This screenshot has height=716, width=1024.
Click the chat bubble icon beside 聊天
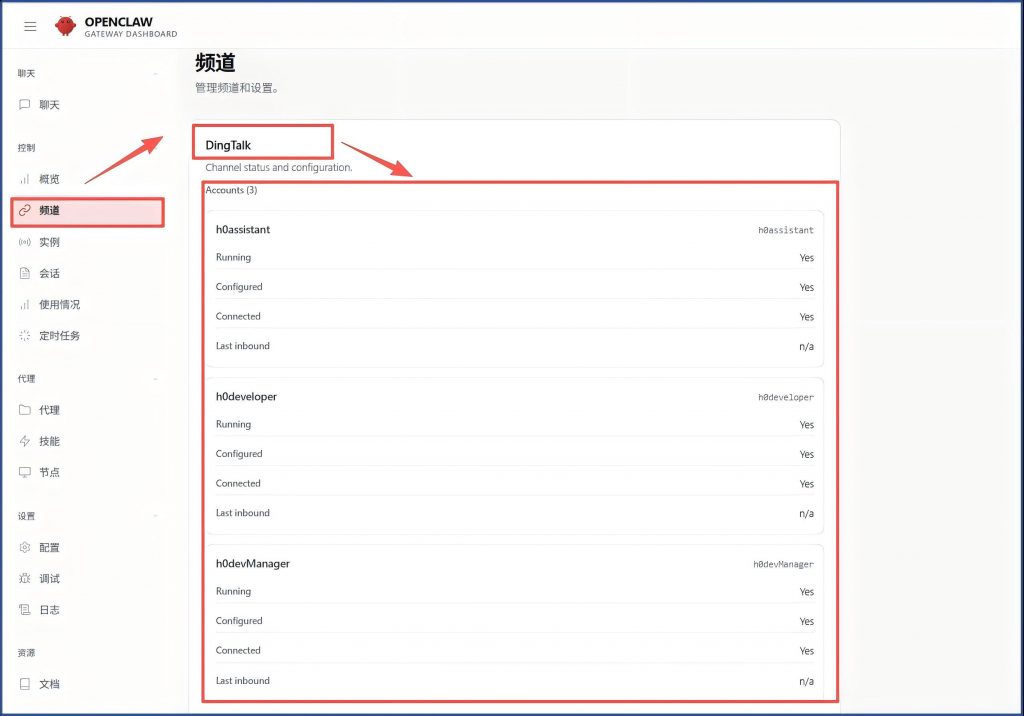click(x=25, y=105)
